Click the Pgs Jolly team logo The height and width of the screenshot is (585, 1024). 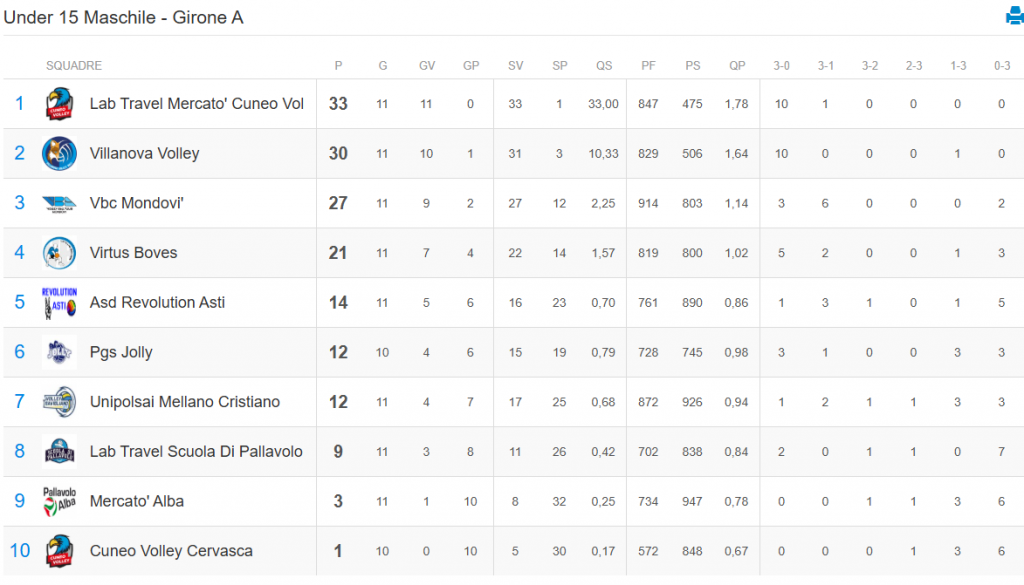coord(59,352)
